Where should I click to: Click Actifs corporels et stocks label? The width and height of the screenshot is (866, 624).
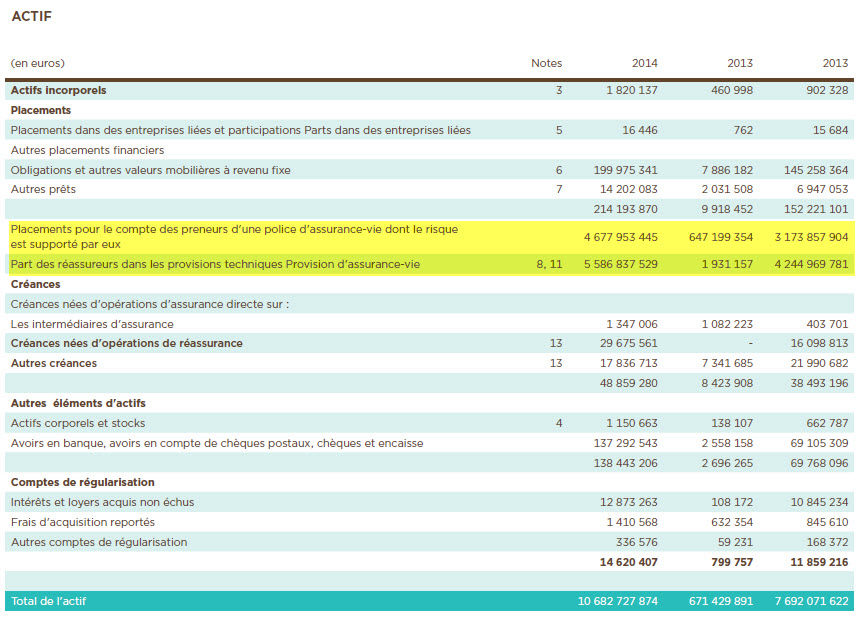[78, 424]
